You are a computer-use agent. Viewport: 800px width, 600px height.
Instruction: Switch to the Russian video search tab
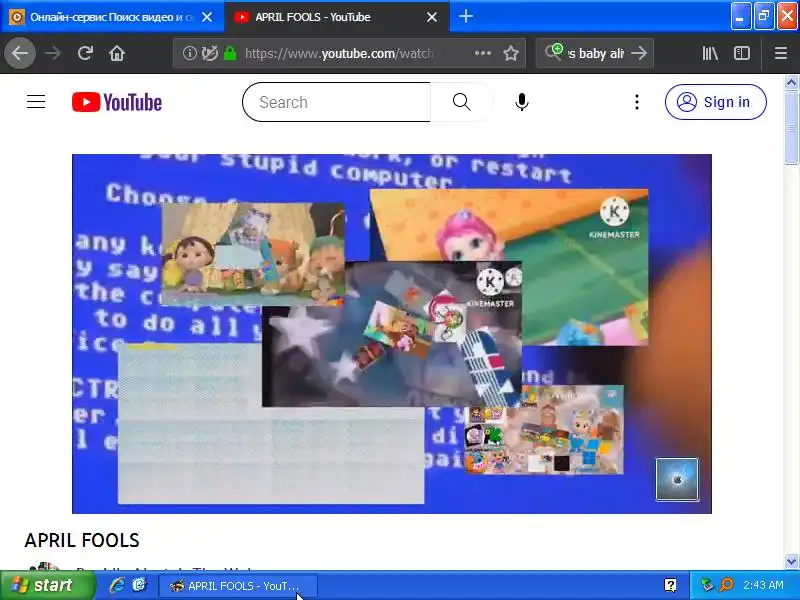tap(111, 17)
